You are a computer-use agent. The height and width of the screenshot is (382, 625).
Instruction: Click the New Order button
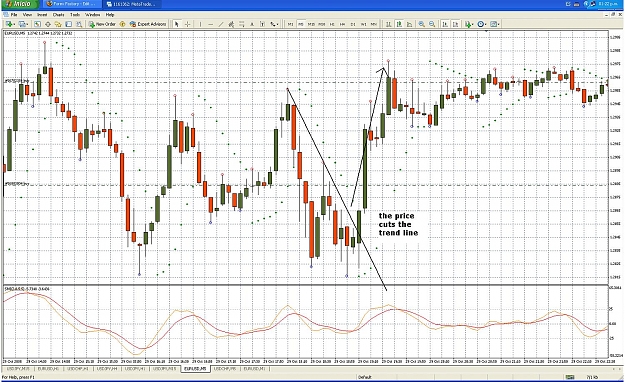click(102, 24)
